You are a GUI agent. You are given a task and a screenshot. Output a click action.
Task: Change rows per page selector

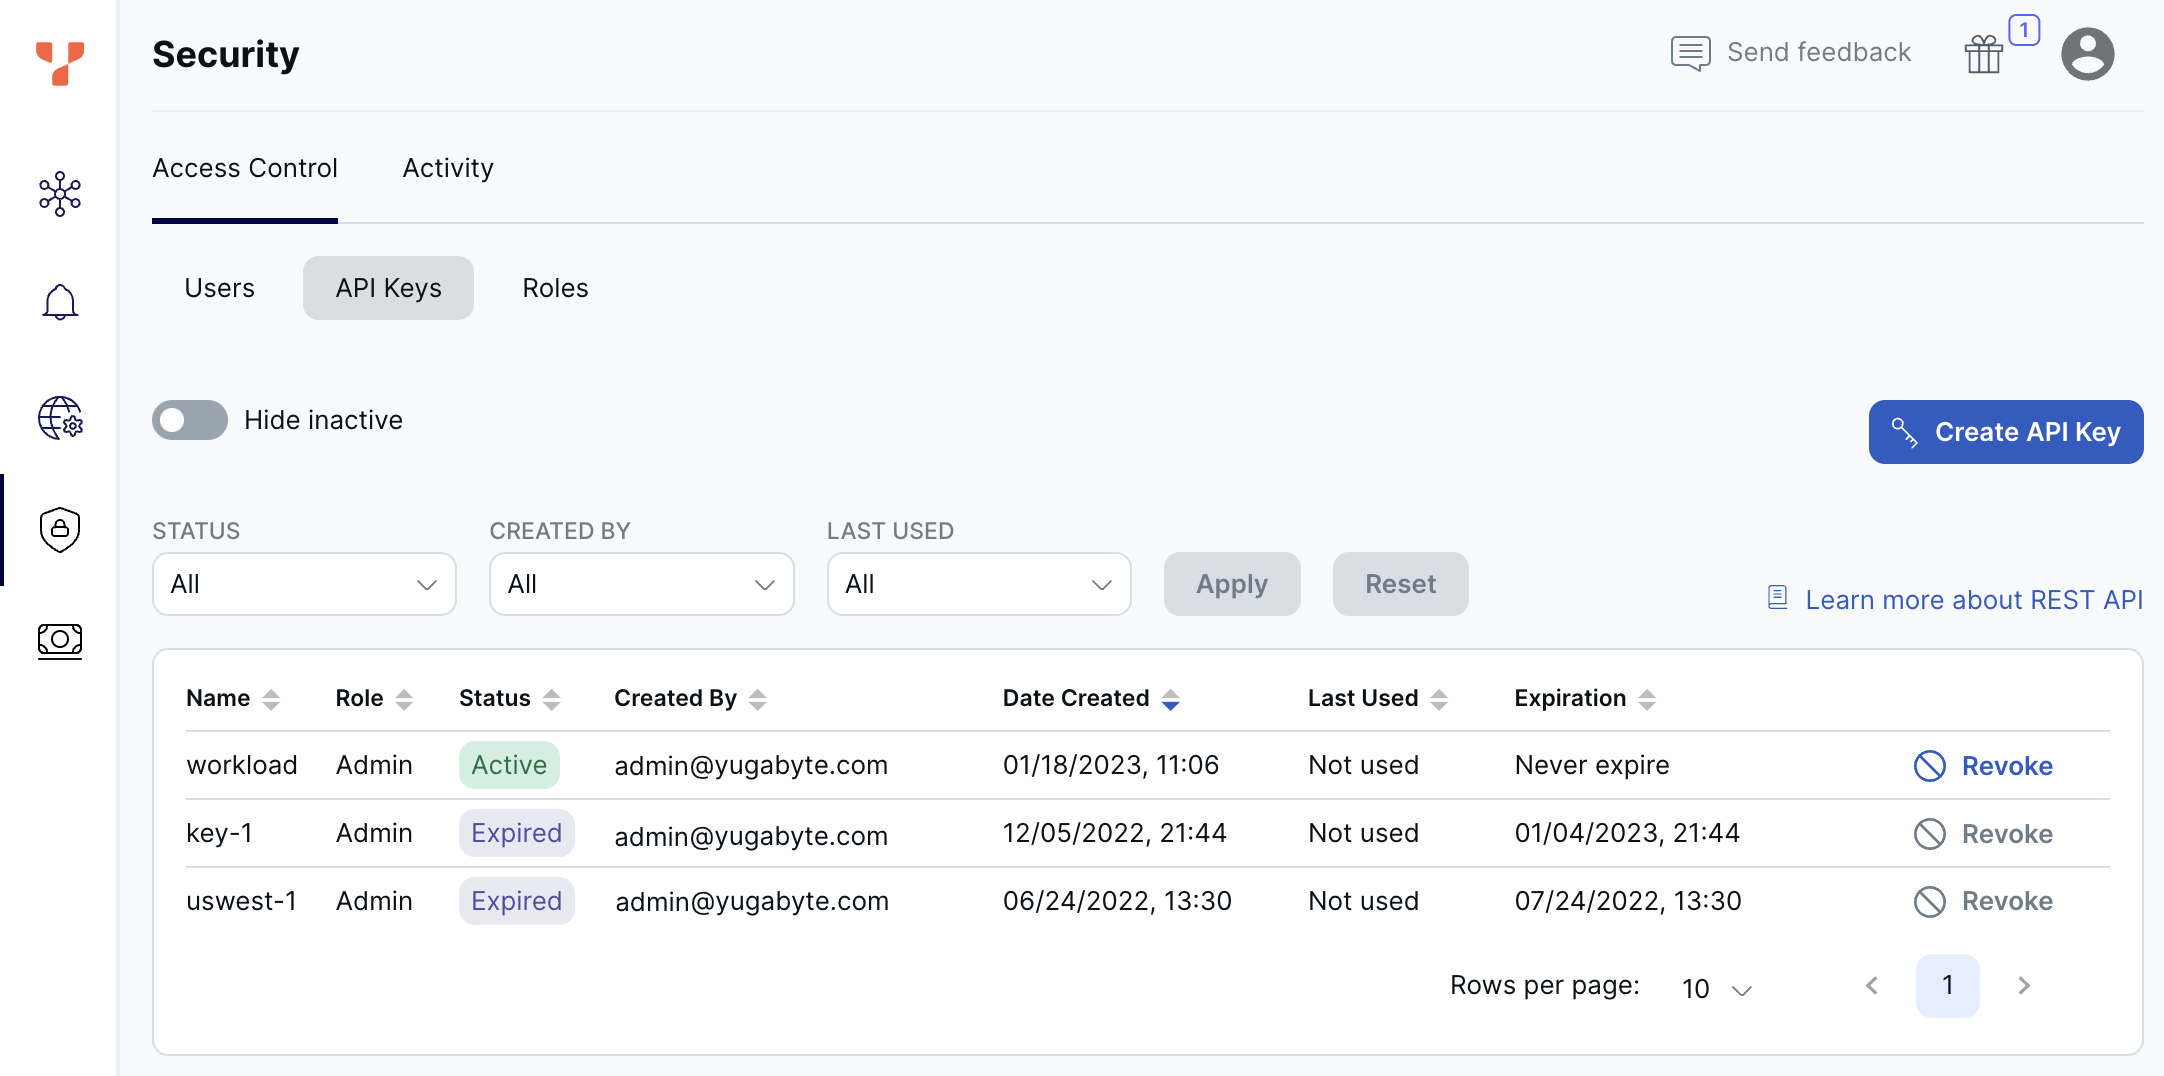click(1716, 988)
